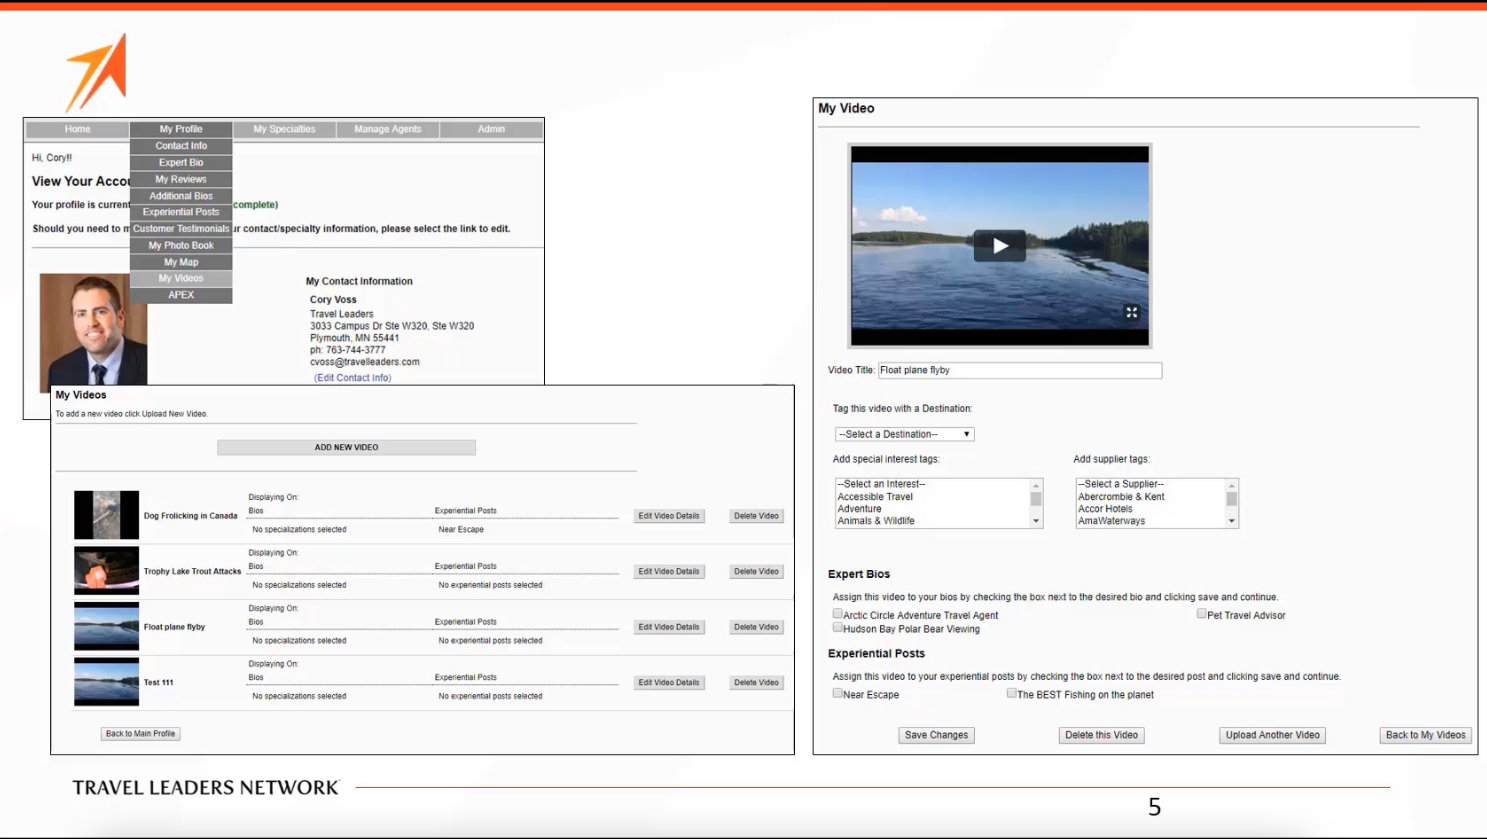The height and width of the screenshot is (839, 1487).
Task: Click the Edit Contact Info link
Action: pyautogui.click(x=352, y=378)
